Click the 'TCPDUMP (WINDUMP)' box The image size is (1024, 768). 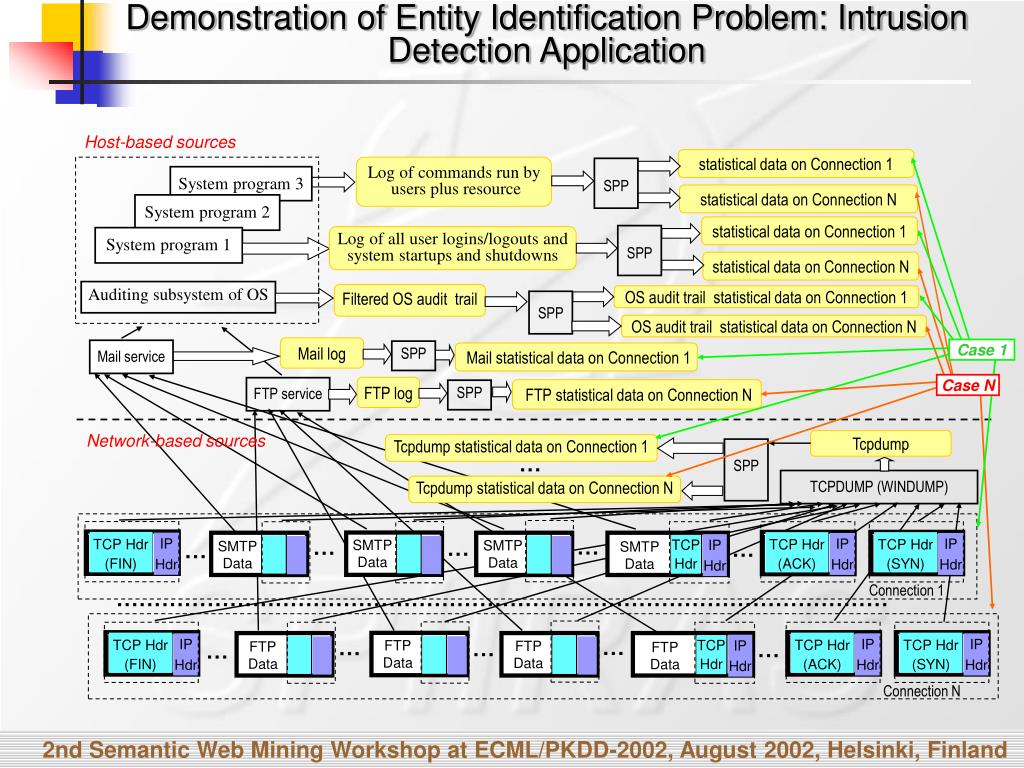pyautogui.click(x=879, y=487)
